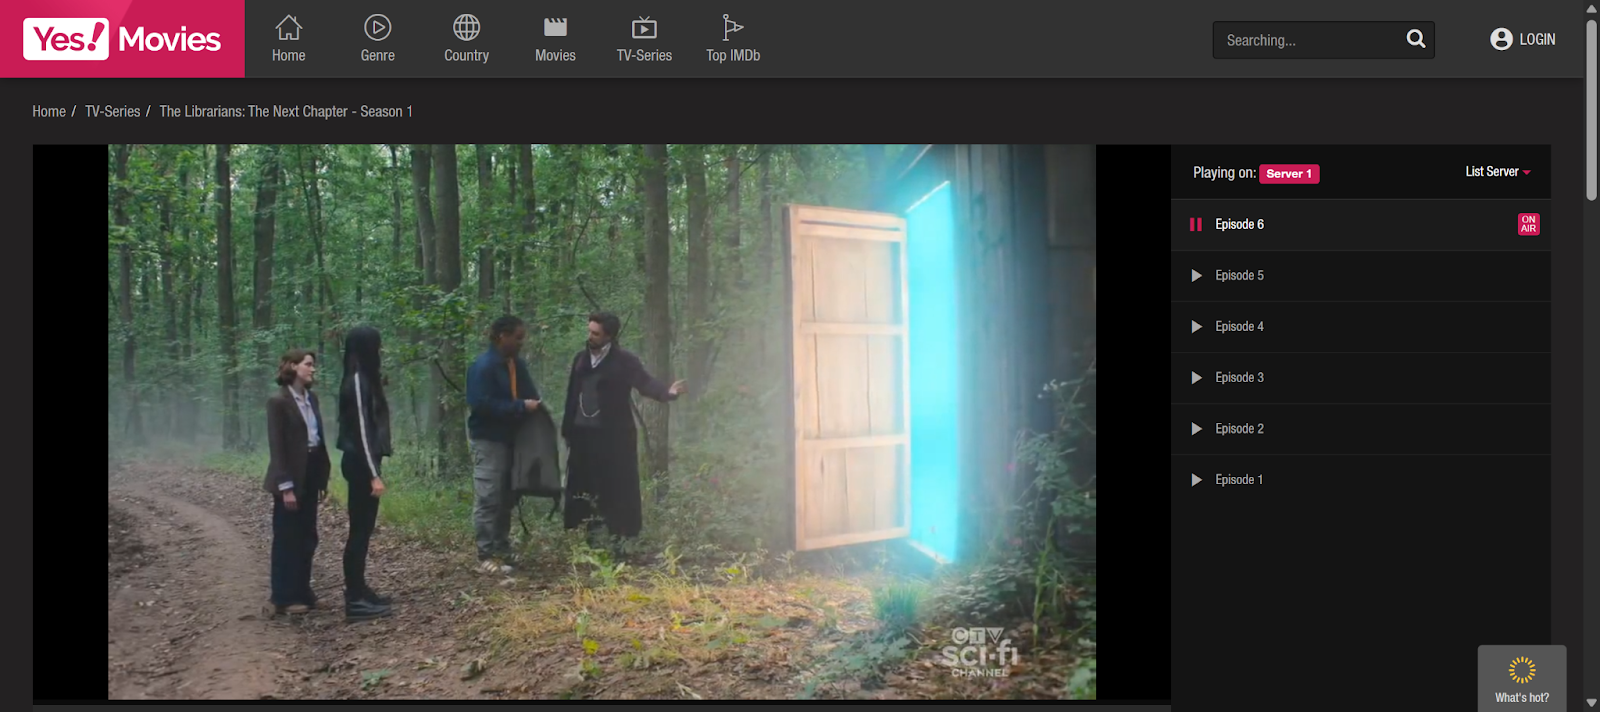Viewport: 1600px width, 712px height.
Task: Click the play icon beside Episode 3
Action: (1196, 378)
